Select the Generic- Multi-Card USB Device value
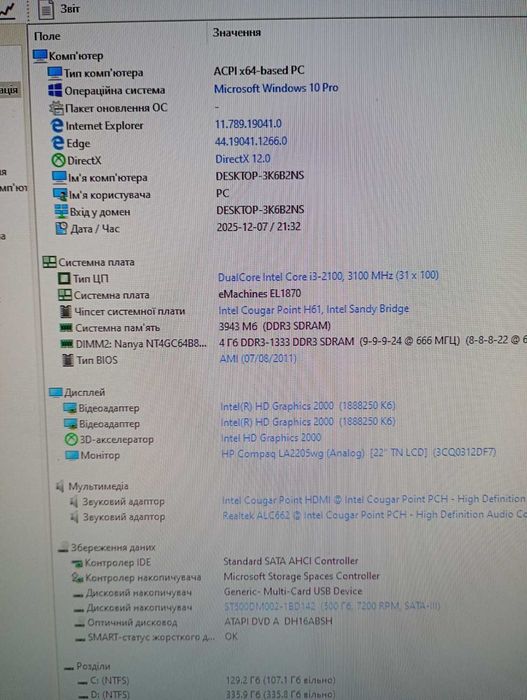 tap(293, 591)
